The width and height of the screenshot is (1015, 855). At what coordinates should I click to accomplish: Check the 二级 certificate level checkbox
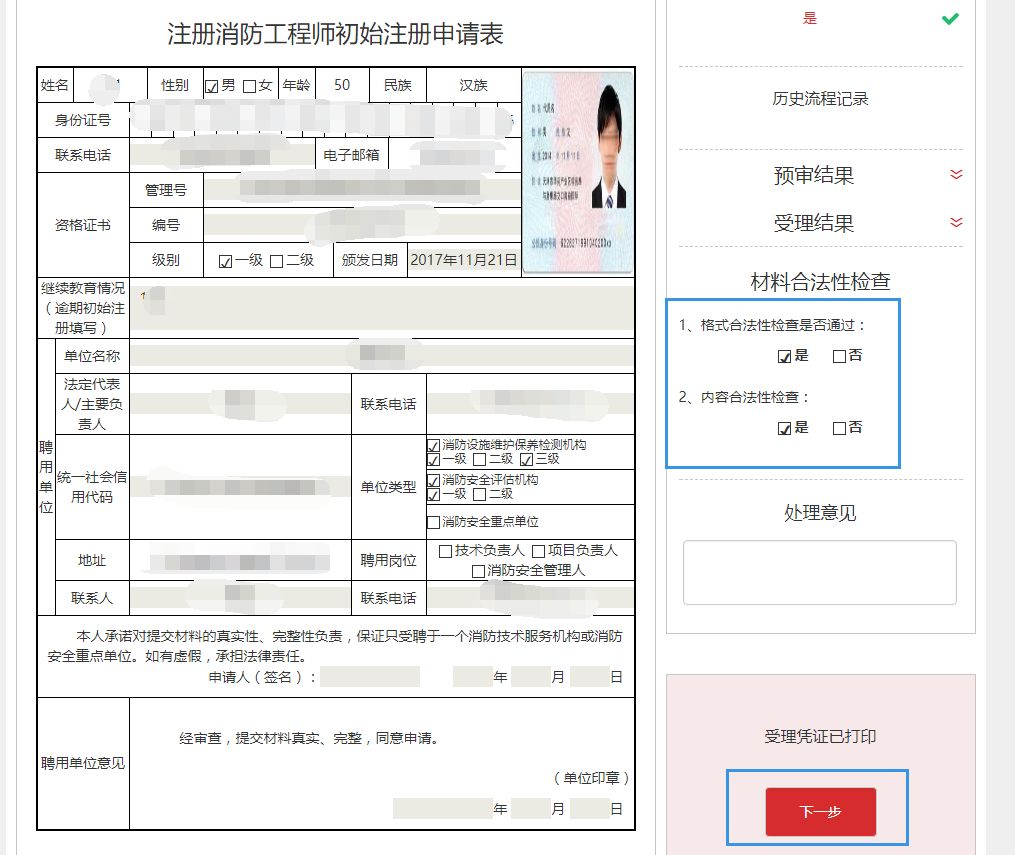pos(278,259)
